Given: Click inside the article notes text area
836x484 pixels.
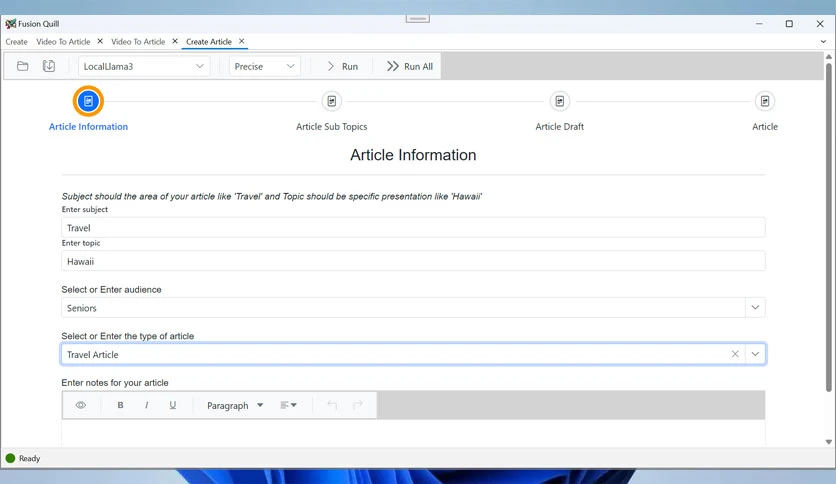Looking at the screenshot, I should [x=413, y=433].
